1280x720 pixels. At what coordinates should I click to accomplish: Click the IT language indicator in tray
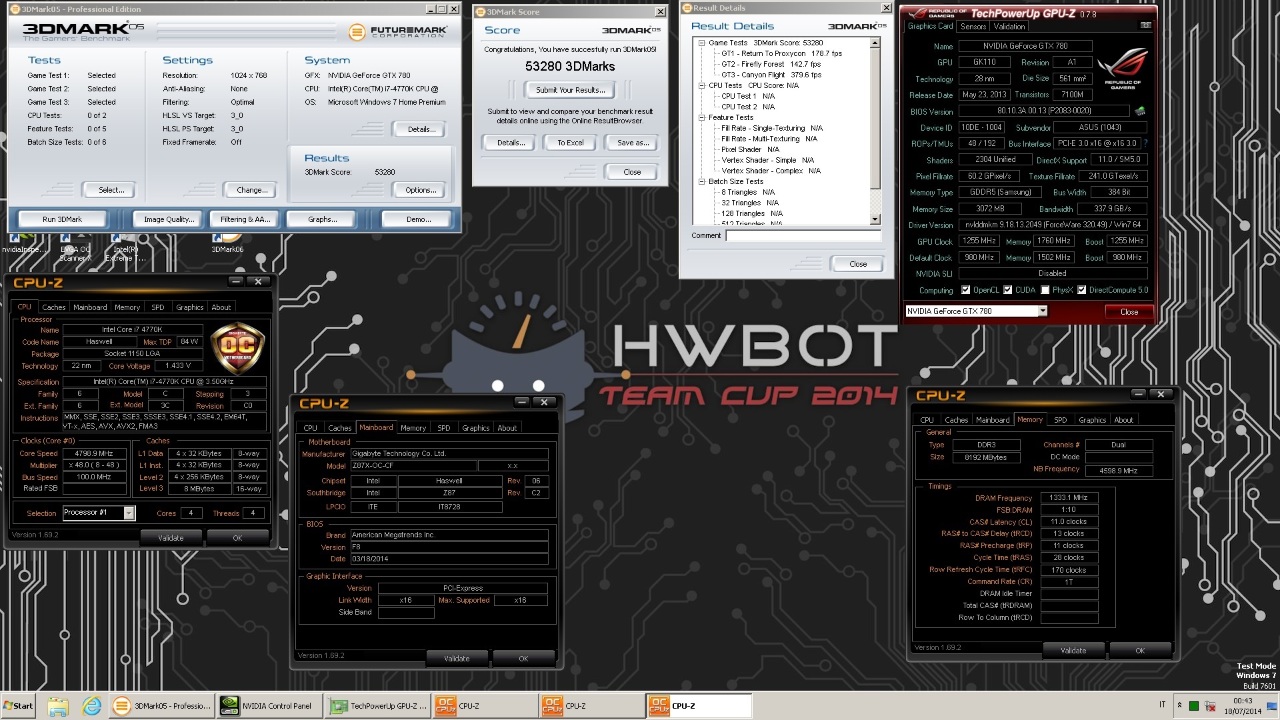tap(1161, 705)
